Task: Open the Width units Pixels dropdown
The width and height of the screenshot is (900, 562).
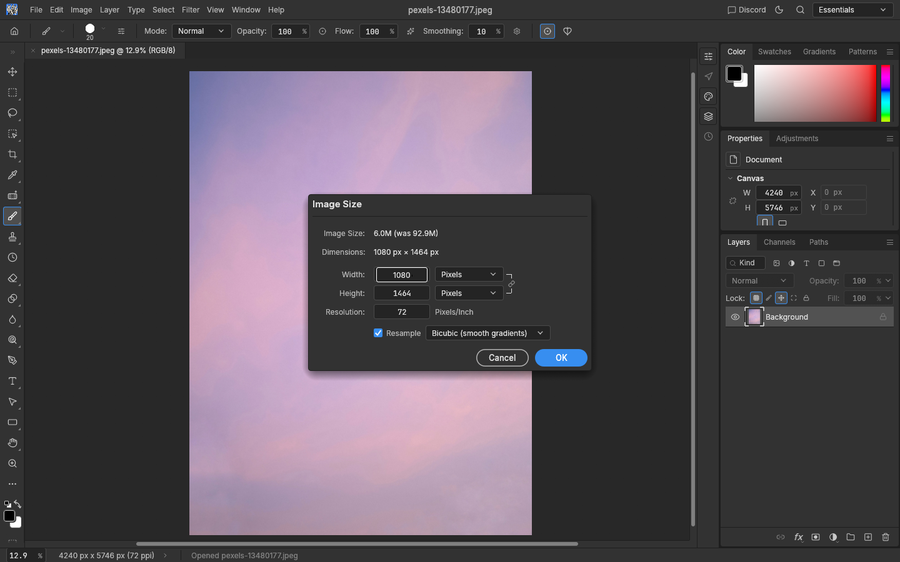Action: [469, 274]
